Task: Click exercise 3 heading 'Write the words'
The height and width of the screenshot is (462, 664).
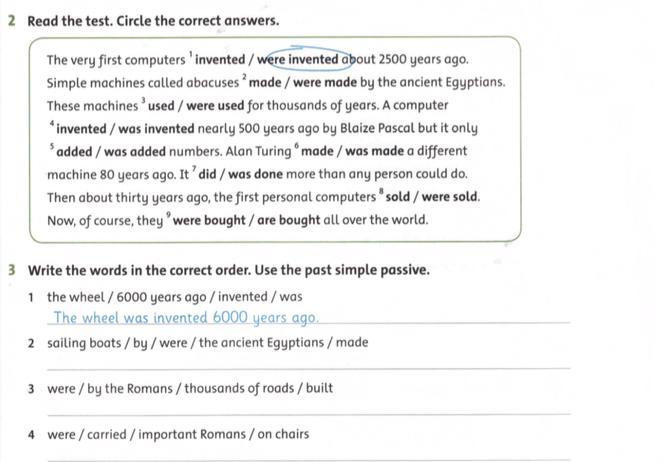Action: point(229,270)
